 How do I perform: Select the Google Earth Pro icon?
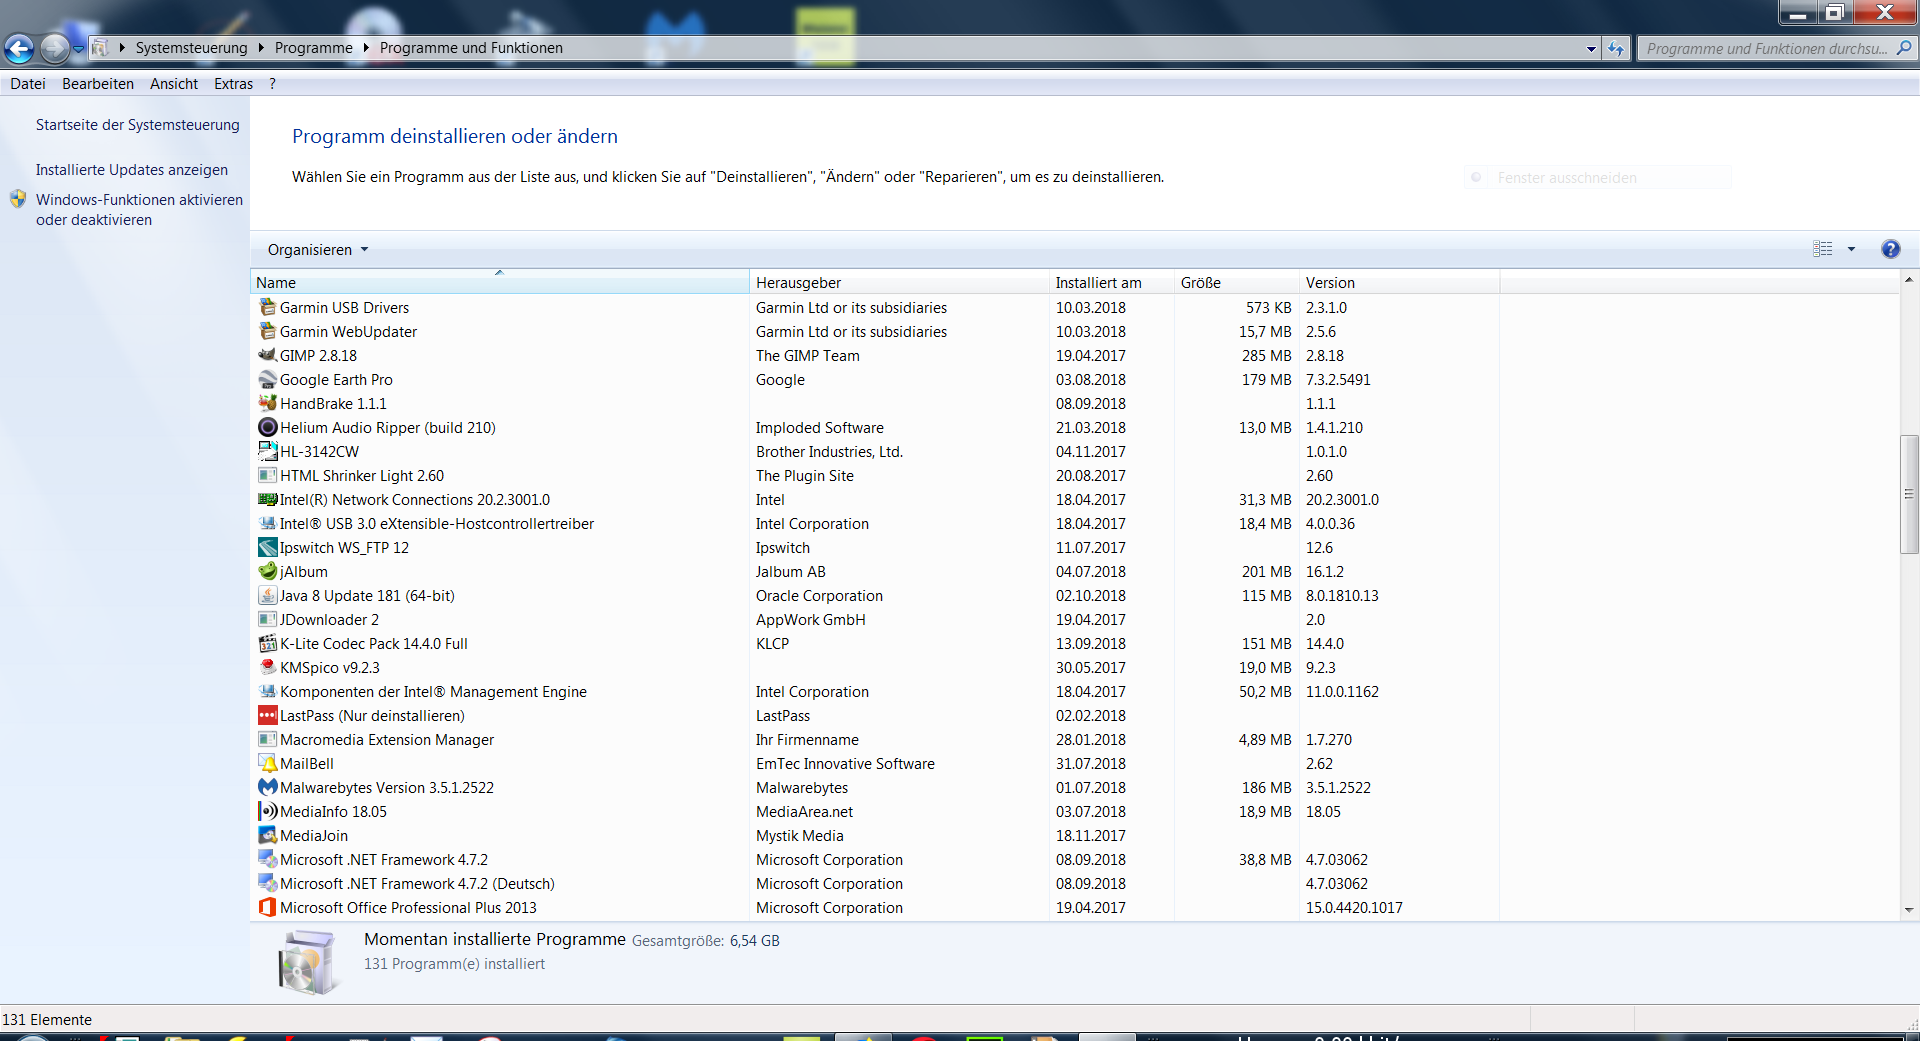pos(267,379)
